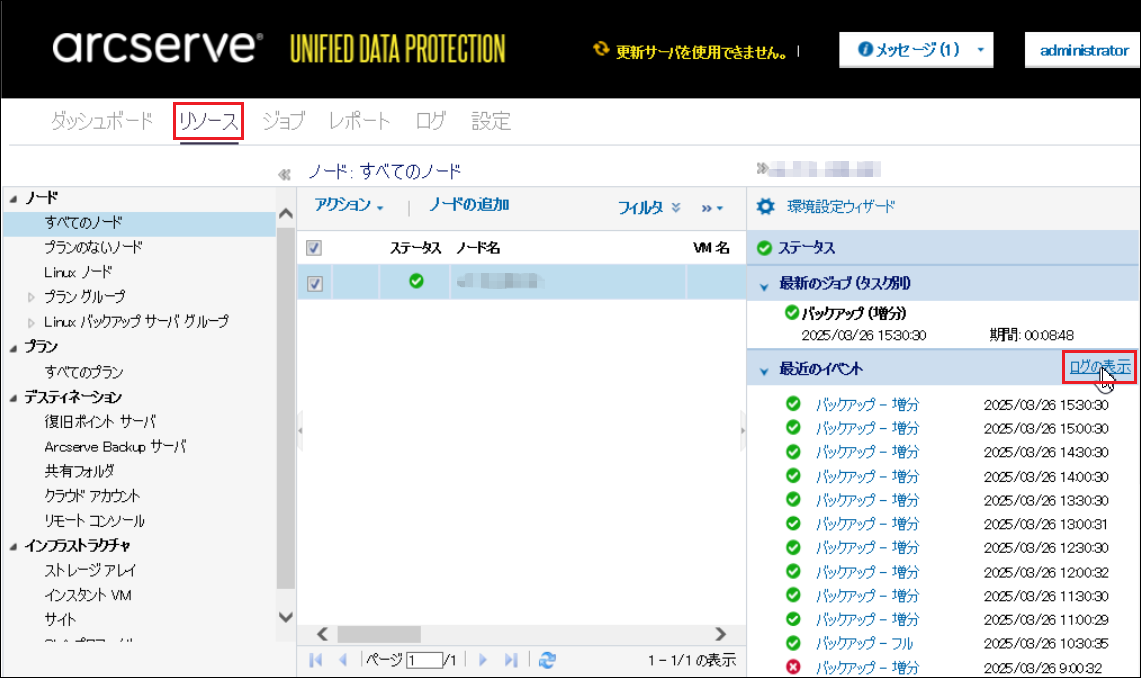This screenshot has width=1141, height=678.
Task: Click the green status icon of the node
Action: [x=416, y=281]
